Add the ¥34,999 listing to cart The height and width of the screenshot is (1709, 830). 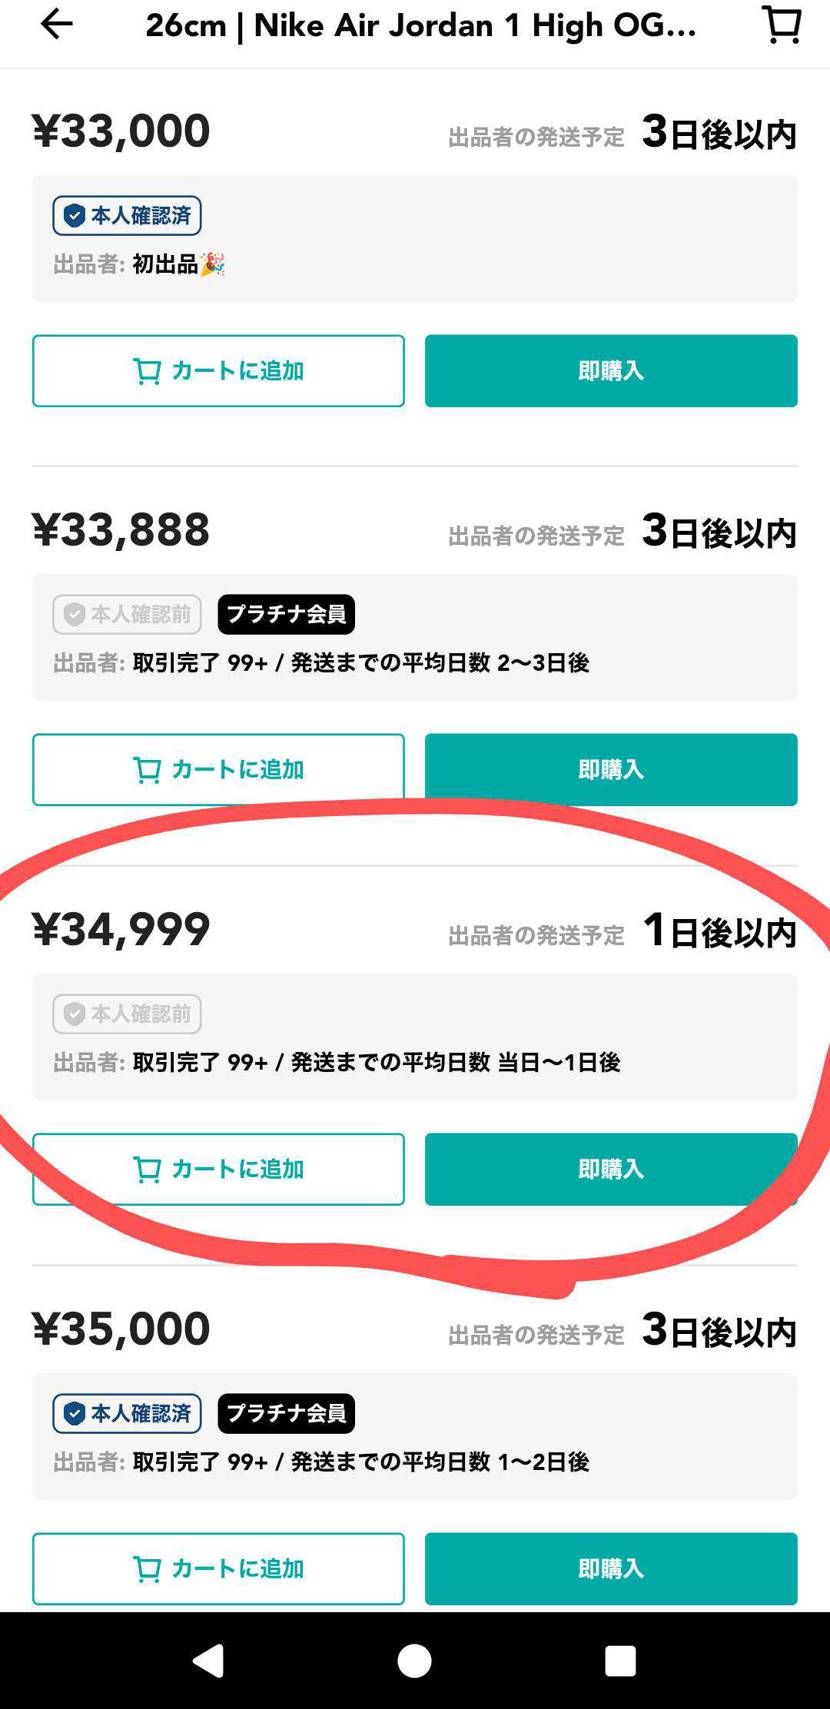218,1169
